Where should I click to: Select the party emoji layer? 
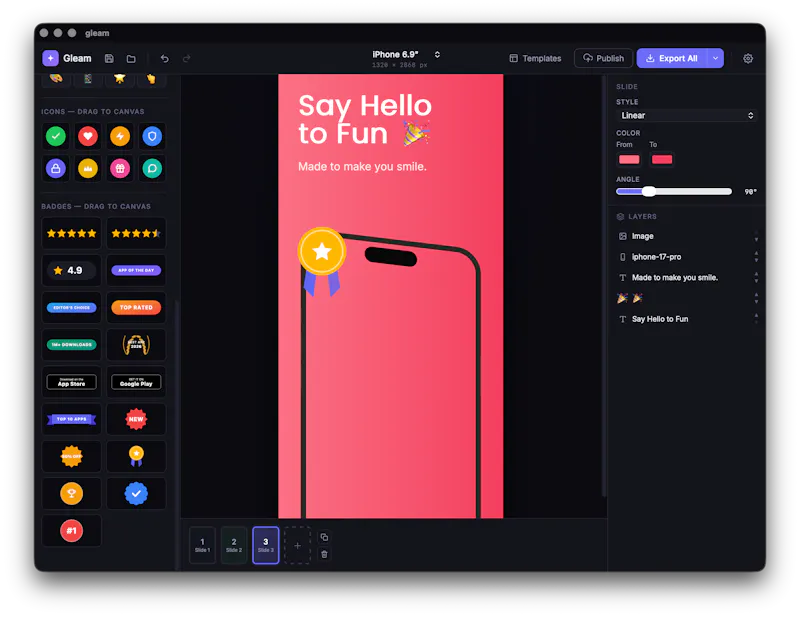[x=683, y=298]
